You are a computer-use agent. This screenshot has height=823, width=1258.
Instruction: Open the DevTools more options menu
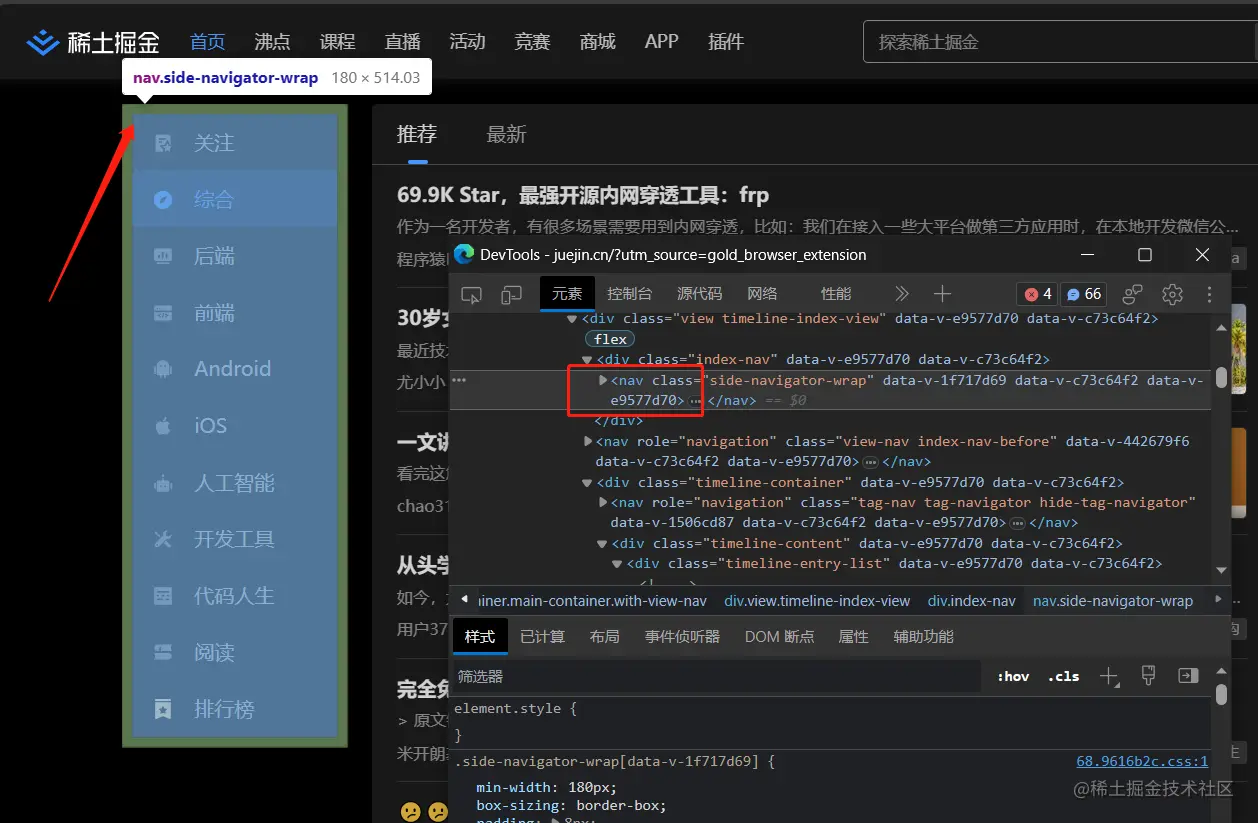click(x=1210, y=294)
